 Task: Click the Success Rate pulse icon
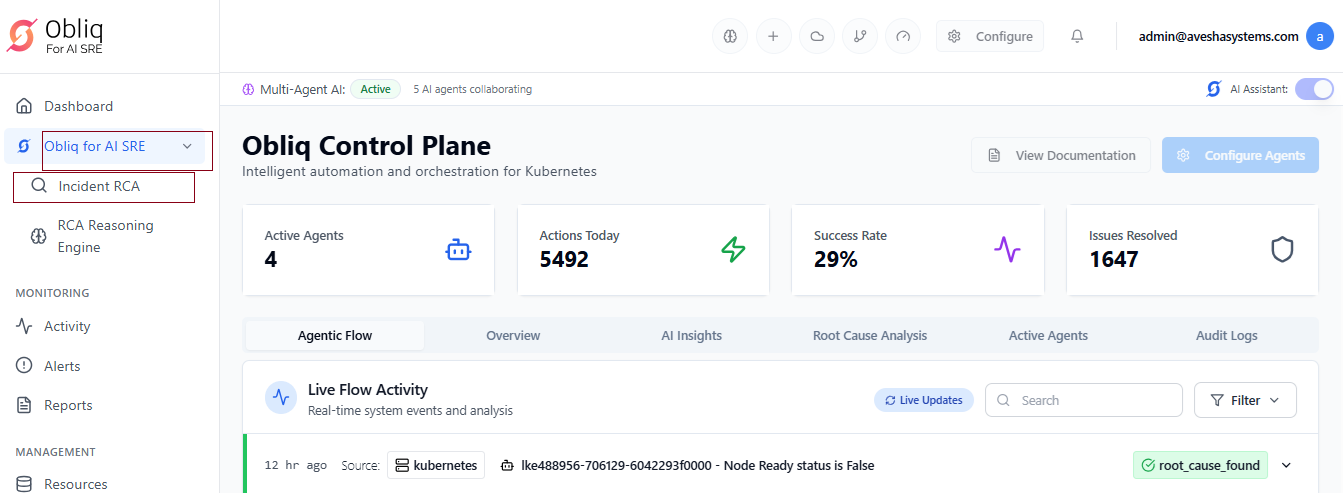pyautogui.click(x=1007, y=249)
